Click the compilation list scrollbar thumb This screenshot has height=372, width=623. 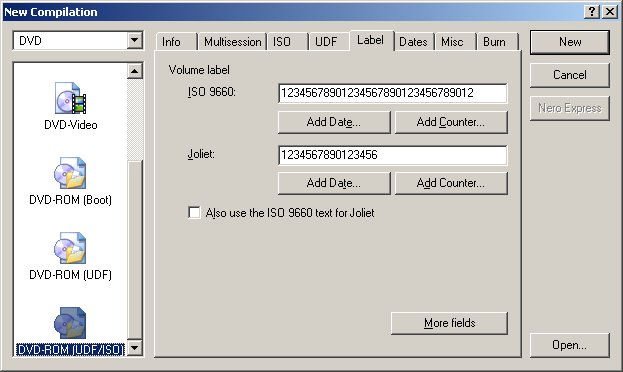(x=135, y=250)
